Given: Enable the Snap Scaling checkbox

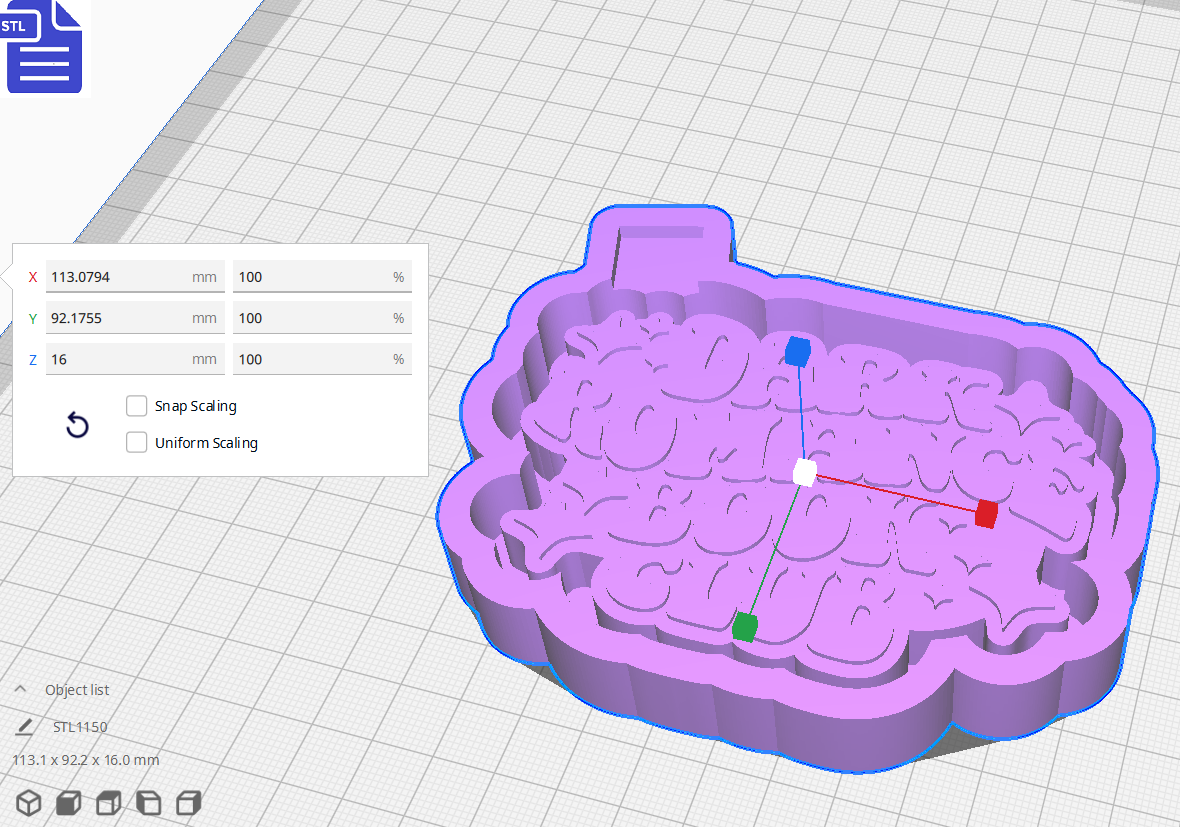Looking at the screenshot, I should tap(137, 406).
